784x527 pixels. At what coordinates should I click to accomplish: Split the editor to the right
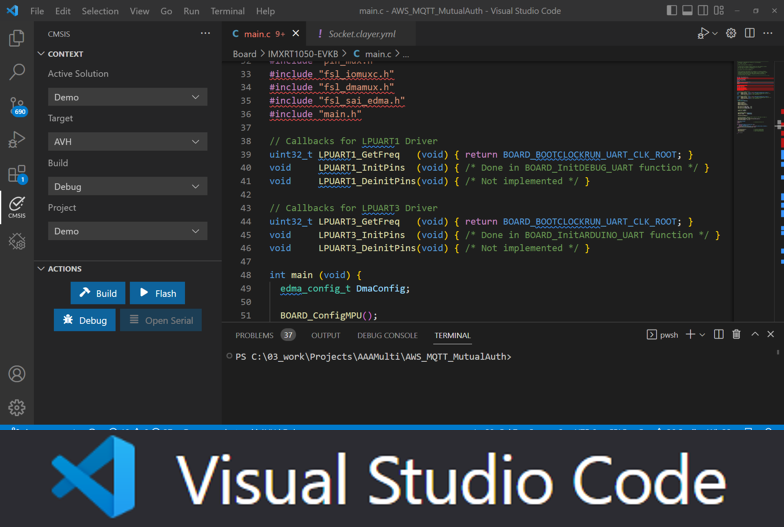tap(750, 34)
